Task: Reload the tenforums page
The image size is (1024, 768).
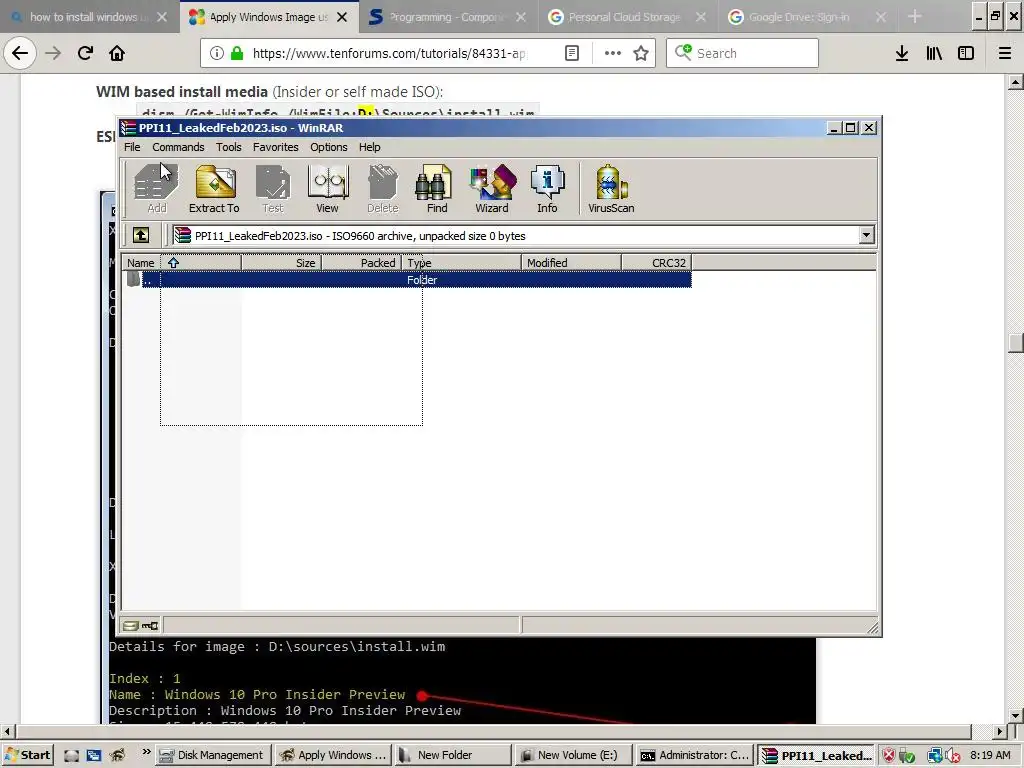Action: 85,53
